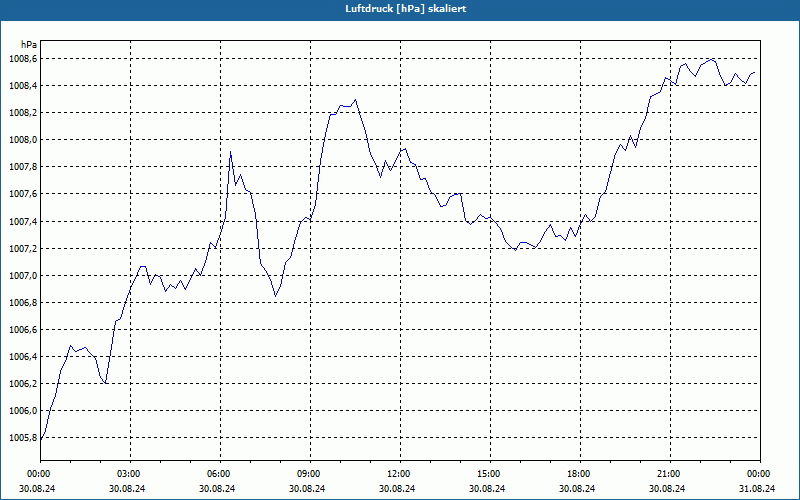
Task: Select the 1008,4 y-axis label
Action: [23, 86]
